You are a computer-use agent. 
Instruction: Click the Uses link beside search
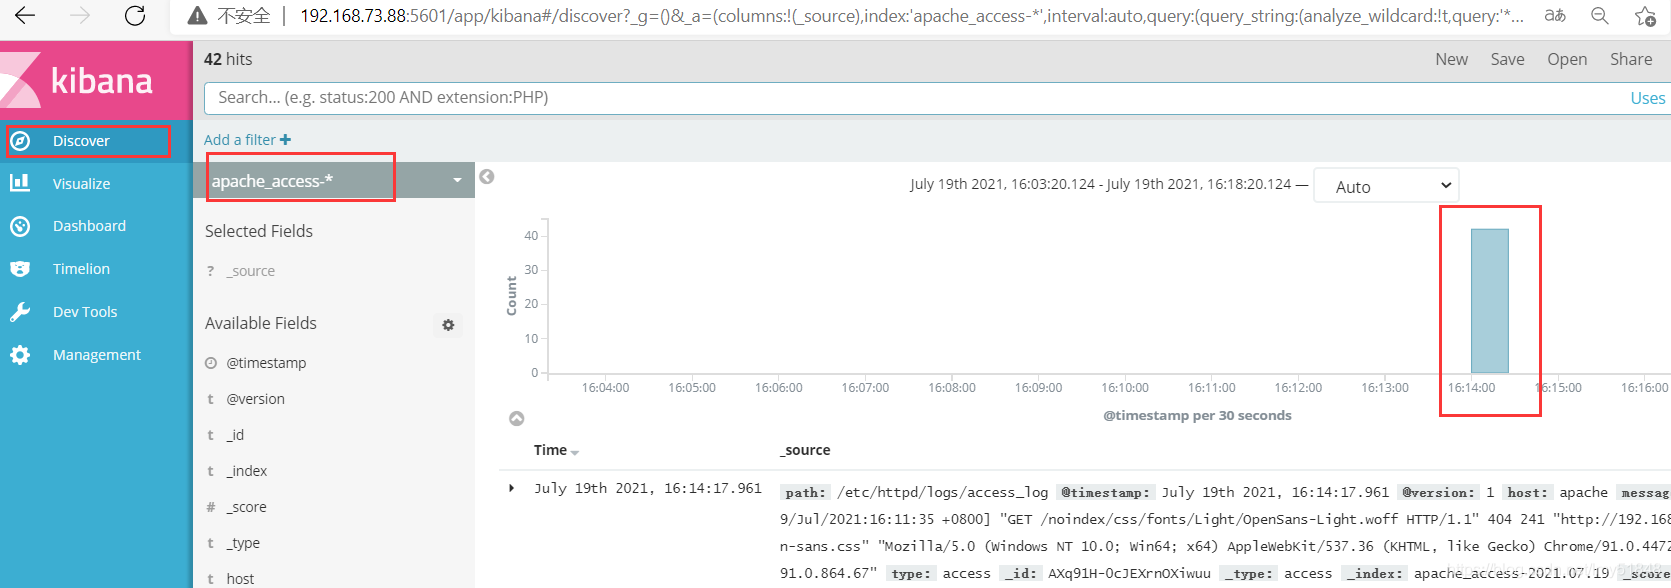click(x=1648, y=98)
